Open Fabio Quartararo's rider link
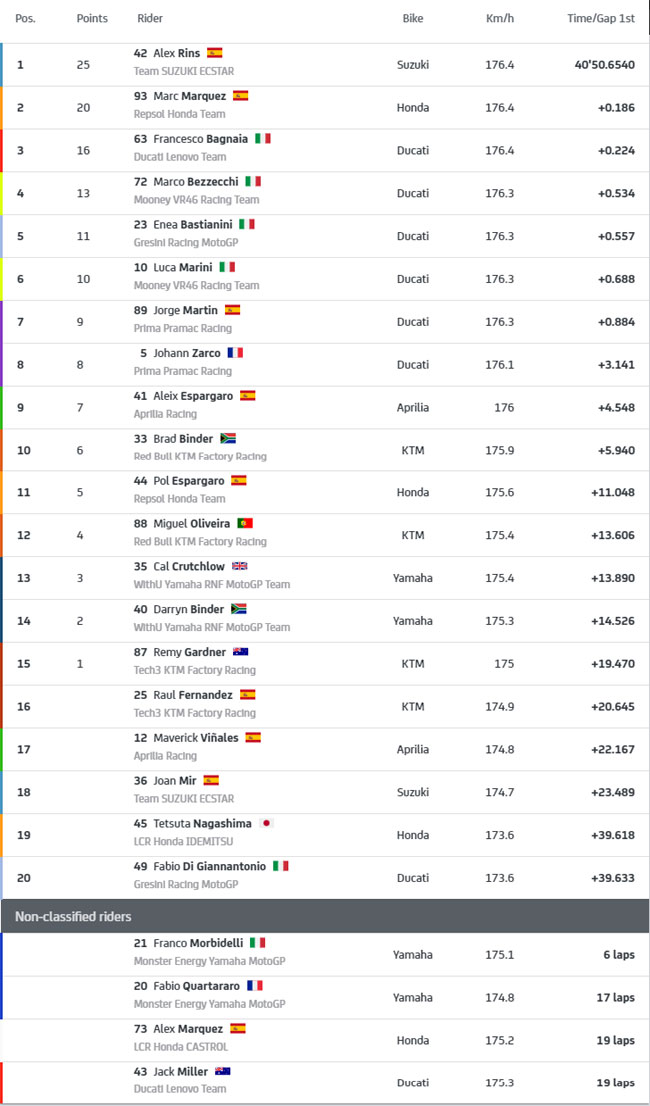The width and height of the screenshot is (650, 1106). [x=196, y=985]
